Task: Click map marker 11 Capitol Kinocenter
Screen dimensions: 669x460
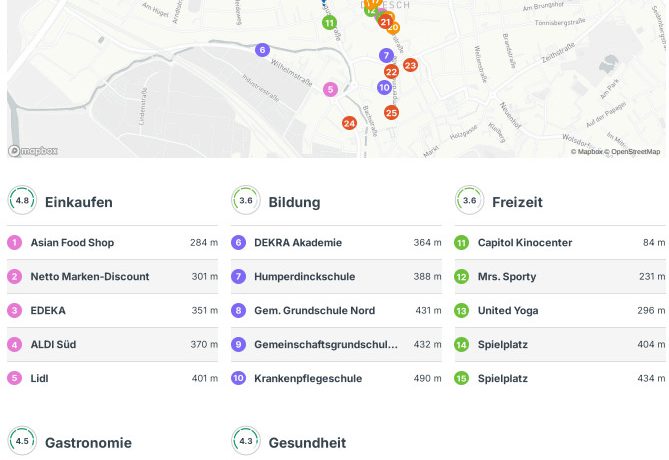Action: pos(329,23)
